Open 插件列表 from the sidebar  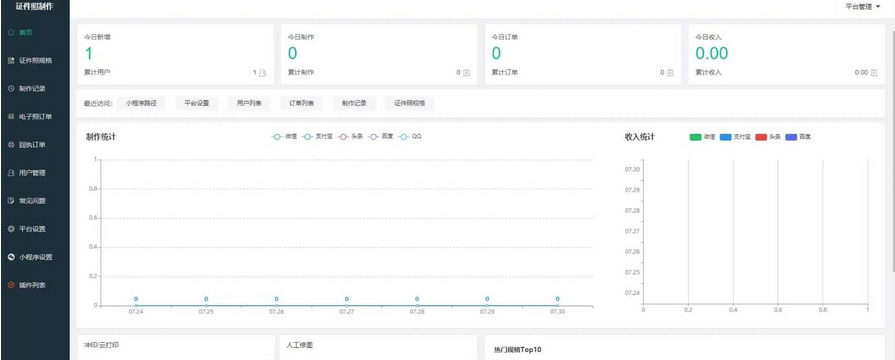tap(35, 285)
